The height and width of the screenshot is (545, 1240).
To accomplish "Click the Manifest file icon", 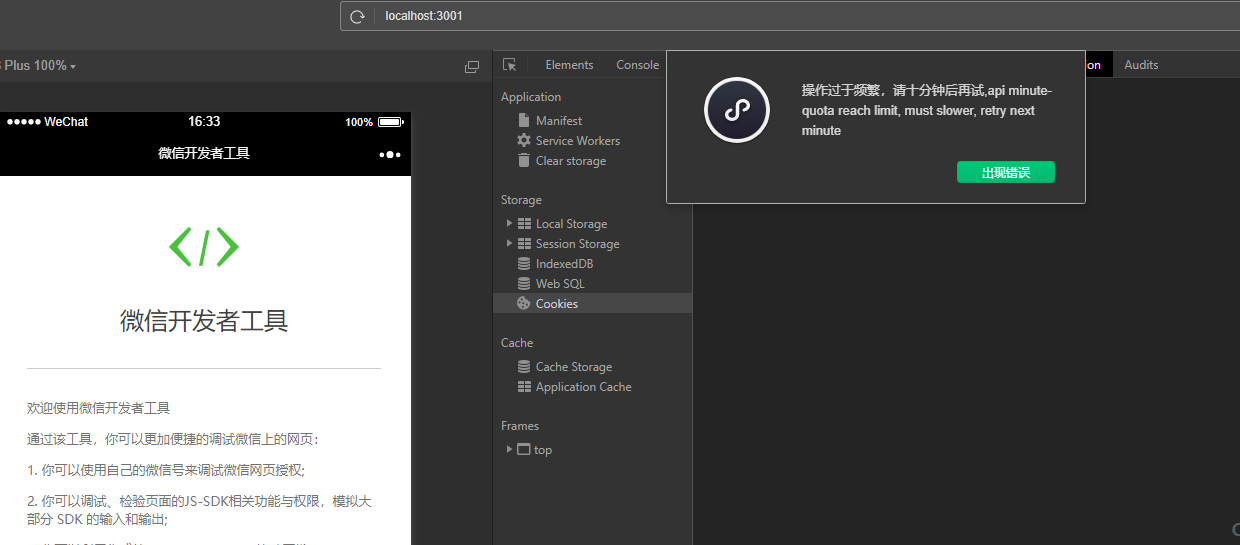I will (524, 120).
